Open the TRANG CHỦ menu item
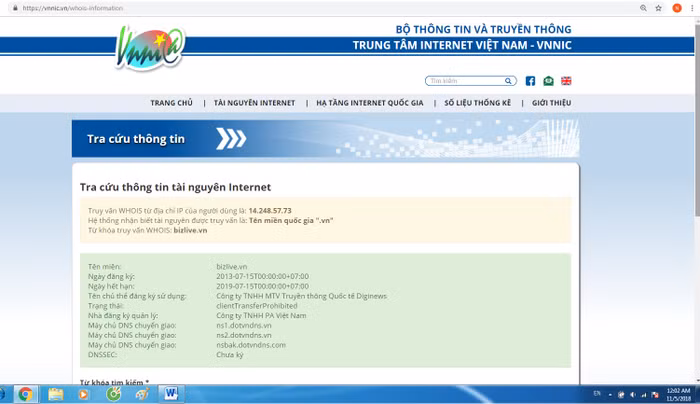700x404 pixels. coord(171,103)
